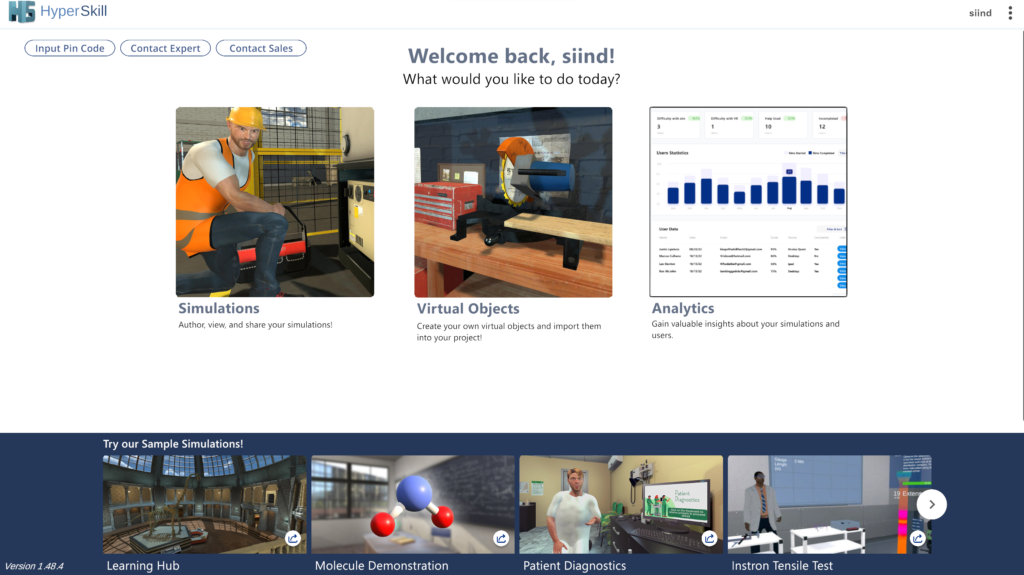Click share icon on Patient Diagnostics thumbnail
Image resolution: width=1024 pixels, height=575 pixels.
(x=709, y=539)
